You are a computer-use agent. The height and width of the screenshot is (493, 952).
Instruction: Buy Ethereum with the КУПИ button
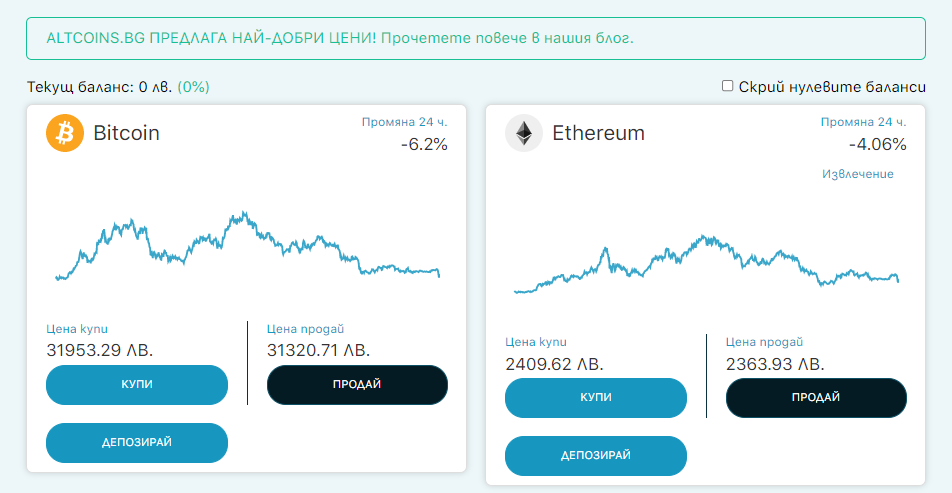click(596, 398)
